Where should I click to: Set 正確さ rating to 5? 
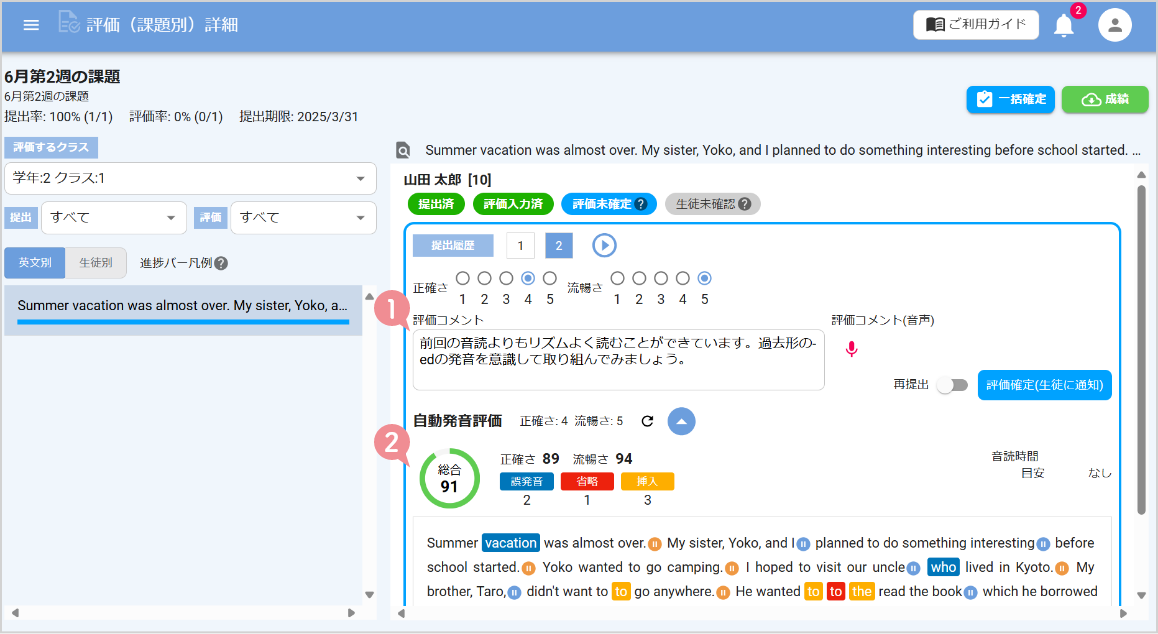[549, 279]
